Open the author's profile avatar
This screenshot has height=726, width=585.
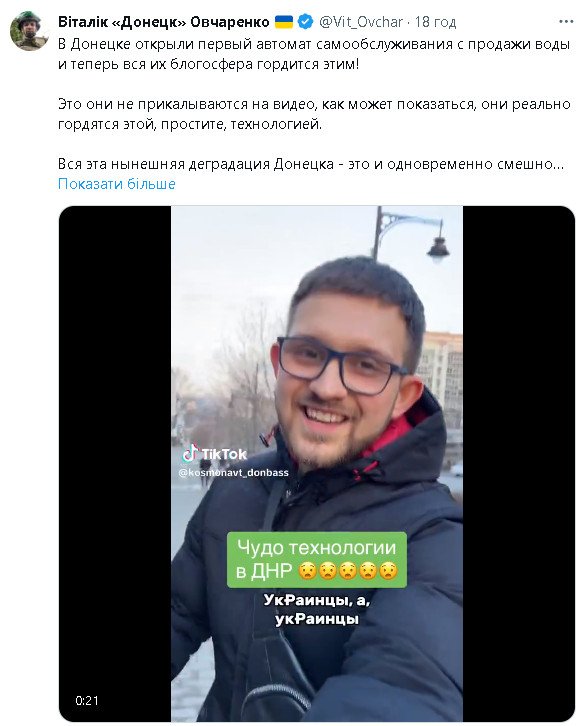coord(30,31)
